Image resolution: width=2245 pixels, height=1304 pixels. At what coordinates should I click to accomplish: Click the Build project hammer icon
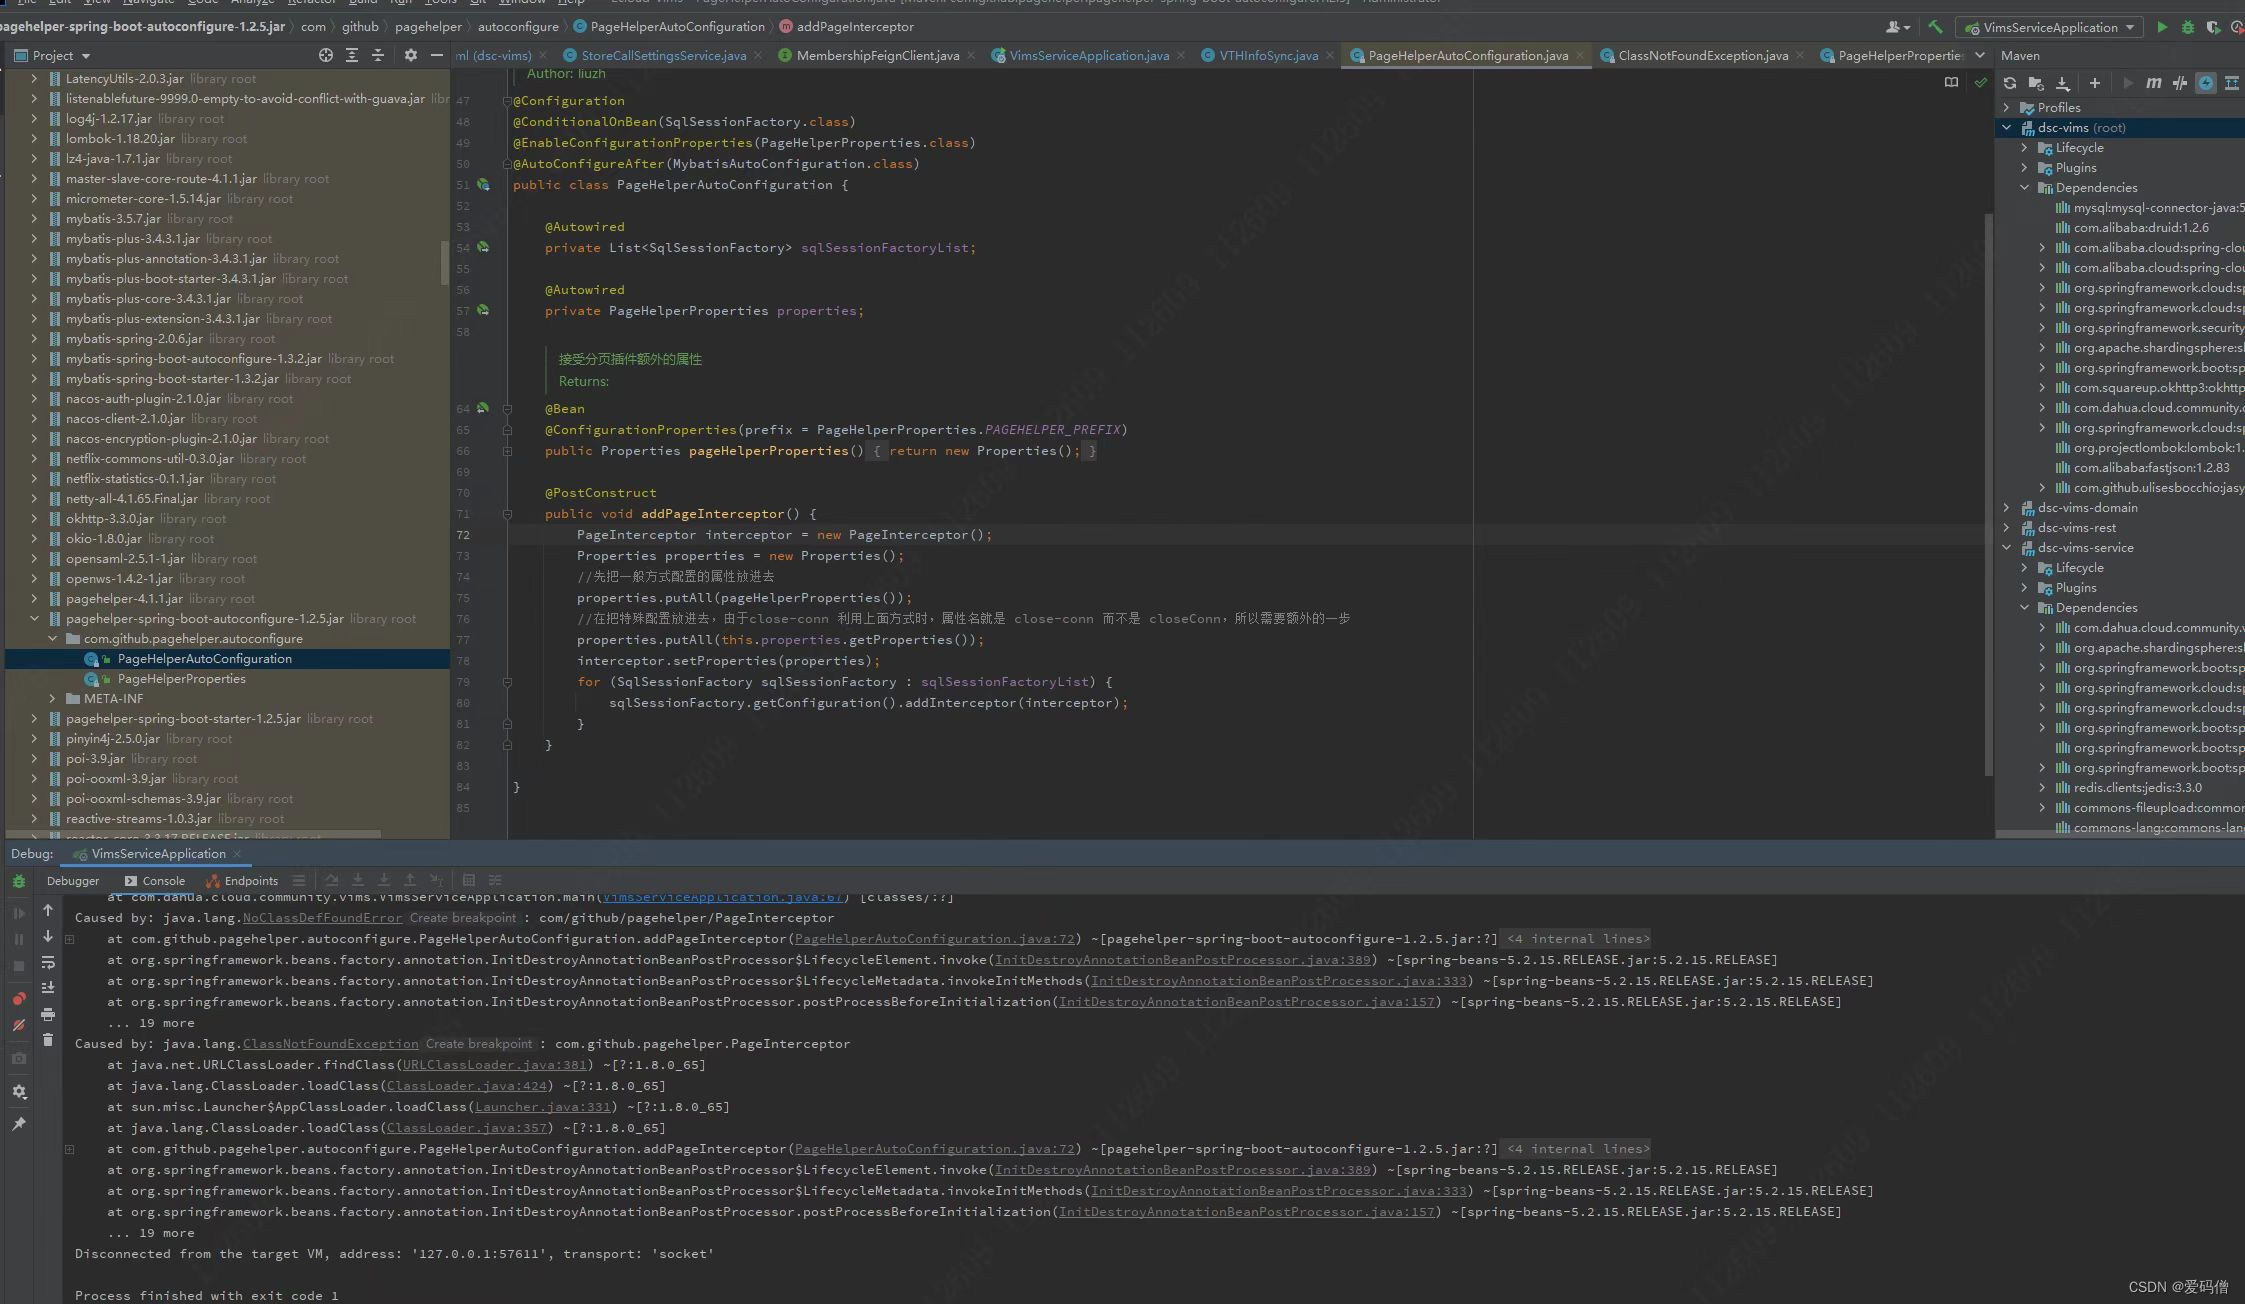[x=1935, y=27]
